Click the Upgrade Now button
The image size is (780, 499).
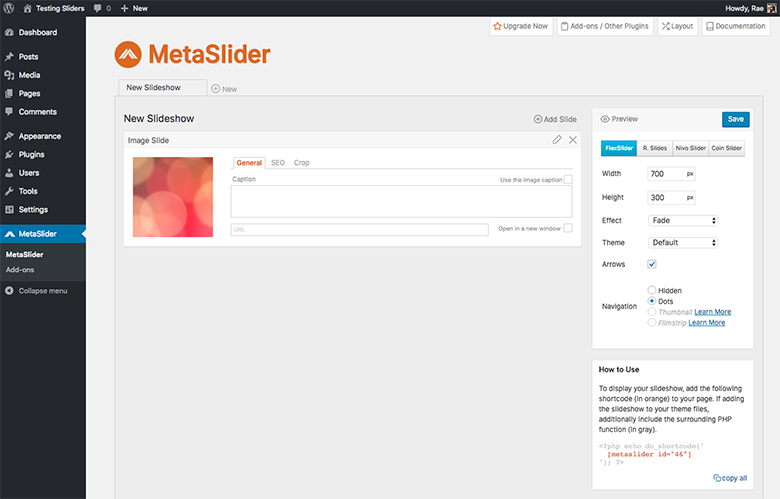521,26
